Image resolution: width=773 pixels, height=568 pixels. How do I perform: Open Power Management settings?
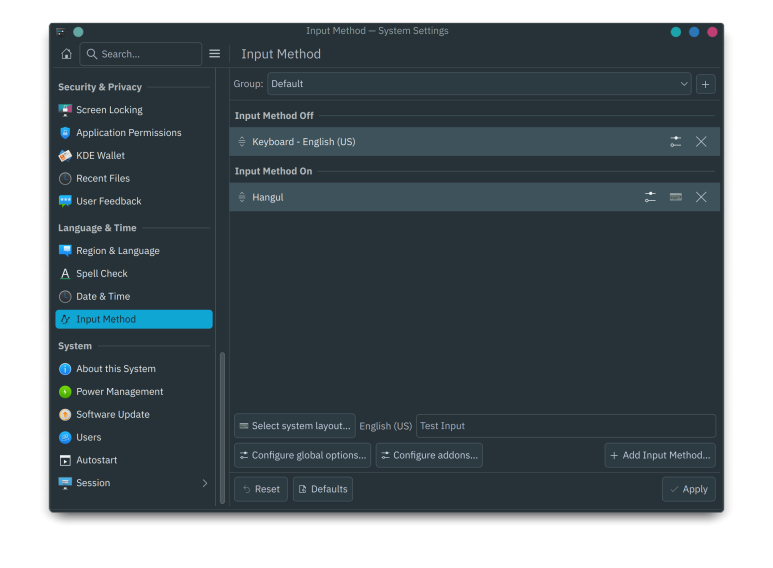tap(134, 392)
